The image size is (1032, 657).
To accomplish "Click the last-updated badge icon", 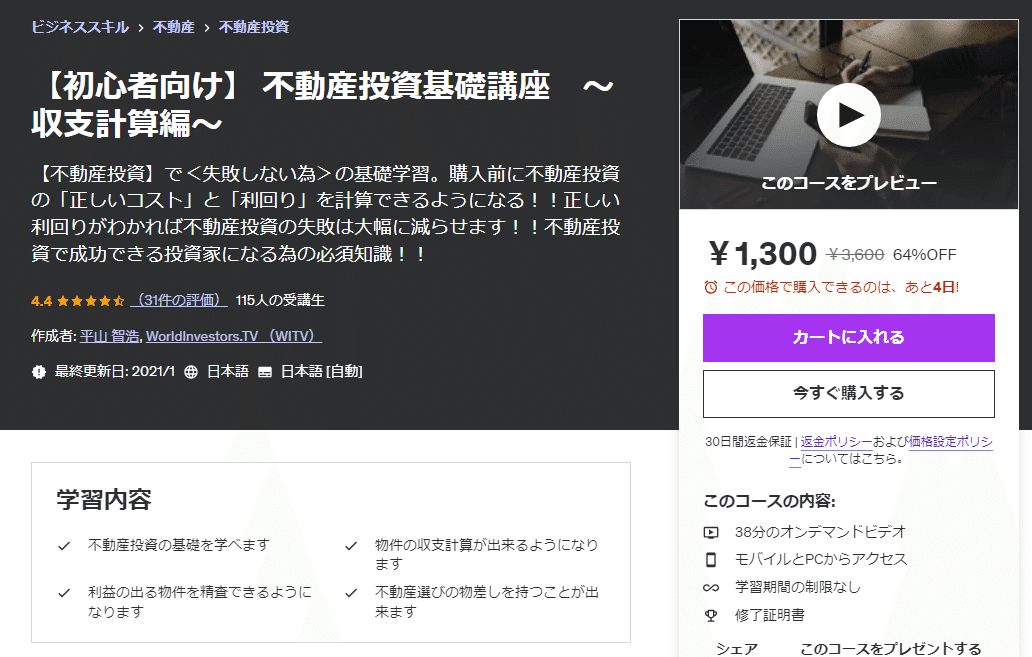I will pyautogui.click(x=39, y=372).
